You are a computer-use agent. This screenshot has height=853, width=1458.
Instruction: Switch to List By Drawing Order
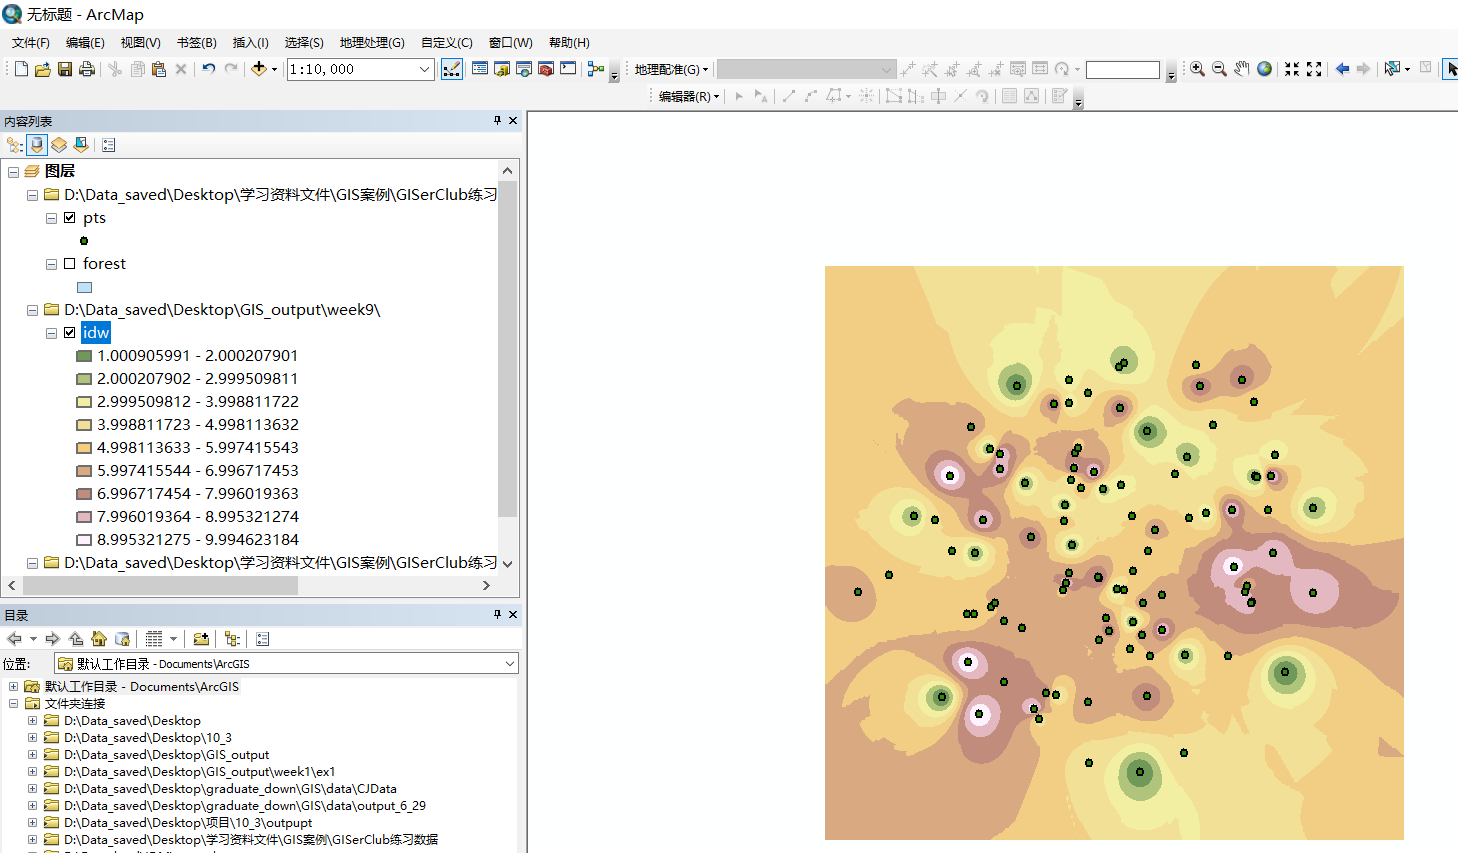click(14, 145)
